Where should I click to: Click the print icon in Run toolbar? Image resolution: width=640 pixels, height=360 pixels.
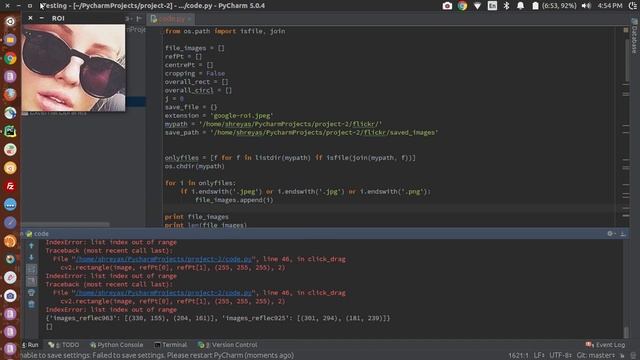(x=31, y=293)
